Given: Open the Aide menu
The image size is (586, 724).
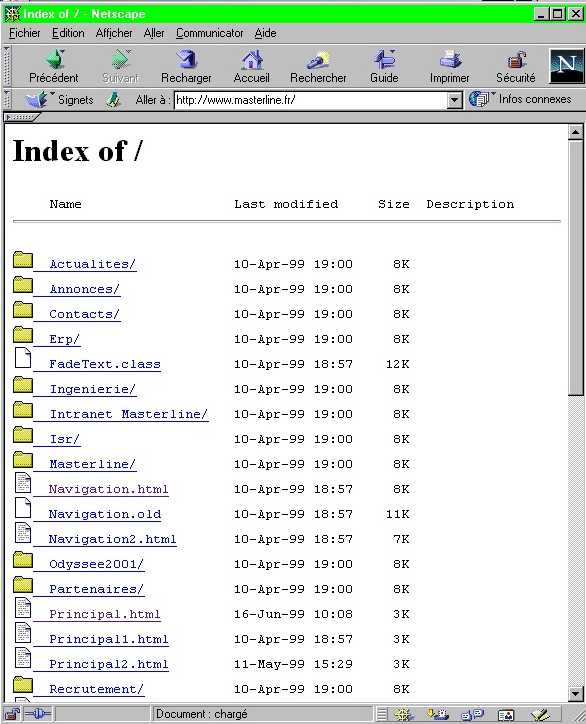Looking at the screenshot, I should click(x=265, y=33).
